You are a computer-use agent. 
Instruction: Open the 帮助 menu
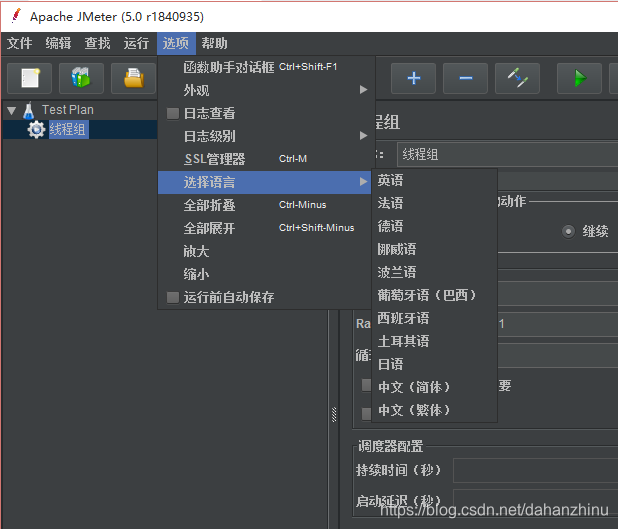[x=214, y=43]
